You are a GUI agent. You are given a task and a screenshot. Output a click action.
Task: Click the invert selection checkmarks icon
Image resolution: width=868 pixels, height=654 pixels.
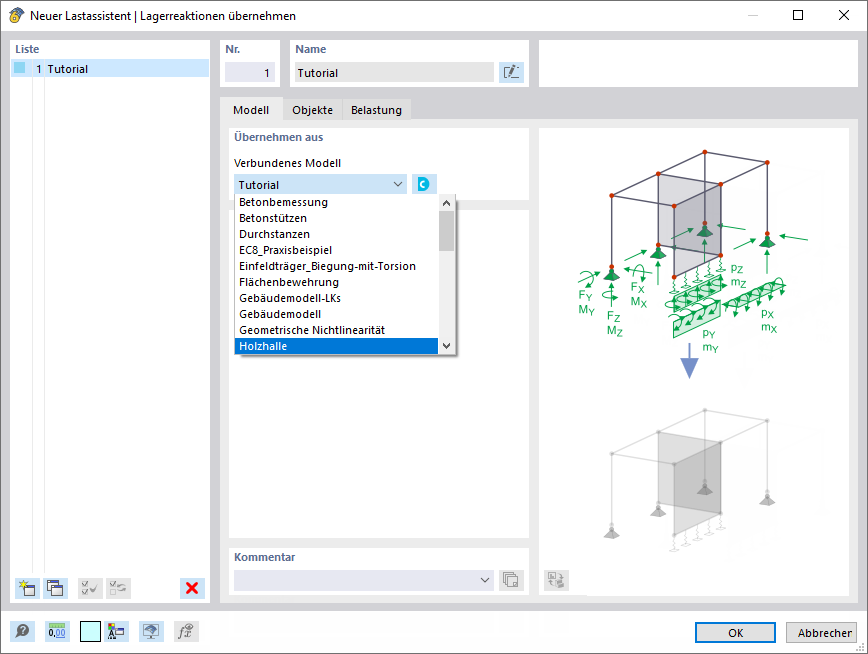(118, 588)
